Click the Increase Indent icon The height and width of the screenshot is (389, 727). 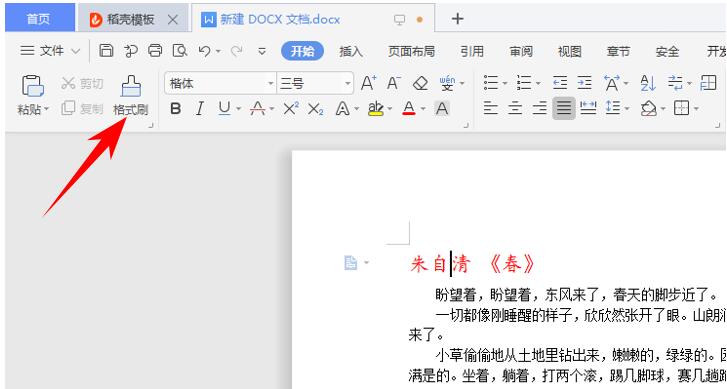(585, 83)
